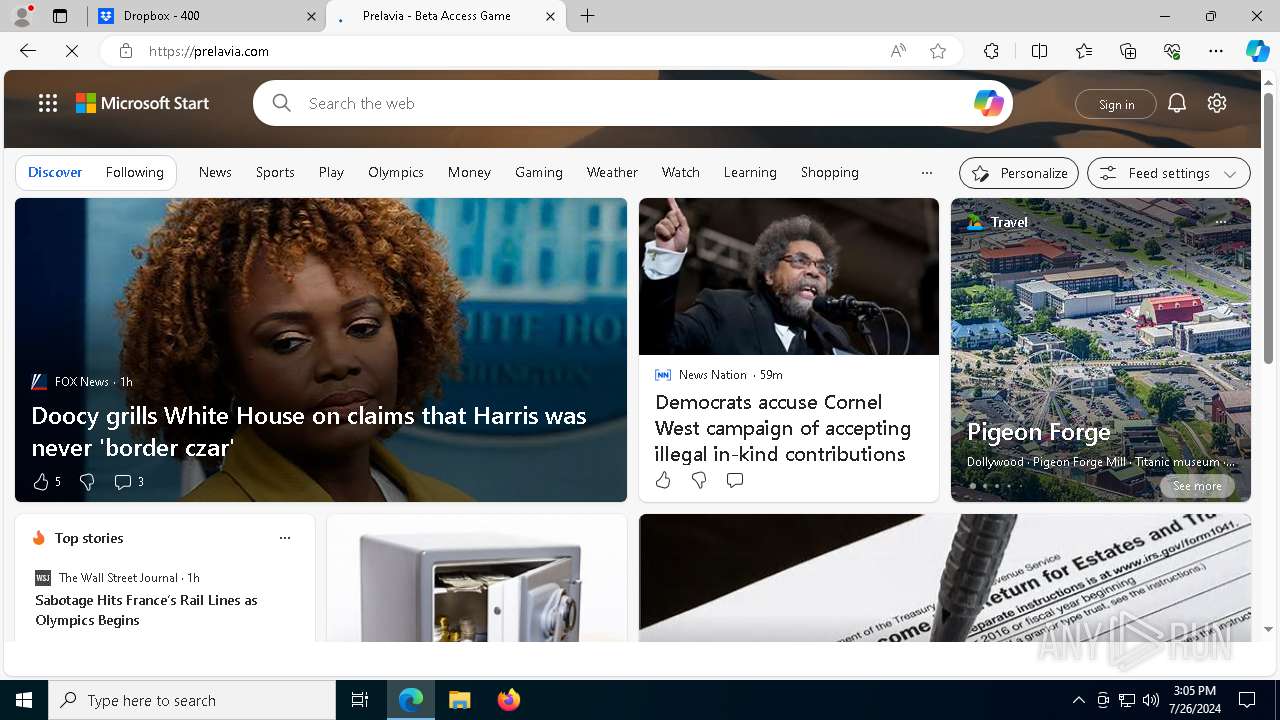The height and width of the screenshot is (720, 1280).
Task: Open more options on the Travel card
Action: (x=1220, y=222)
